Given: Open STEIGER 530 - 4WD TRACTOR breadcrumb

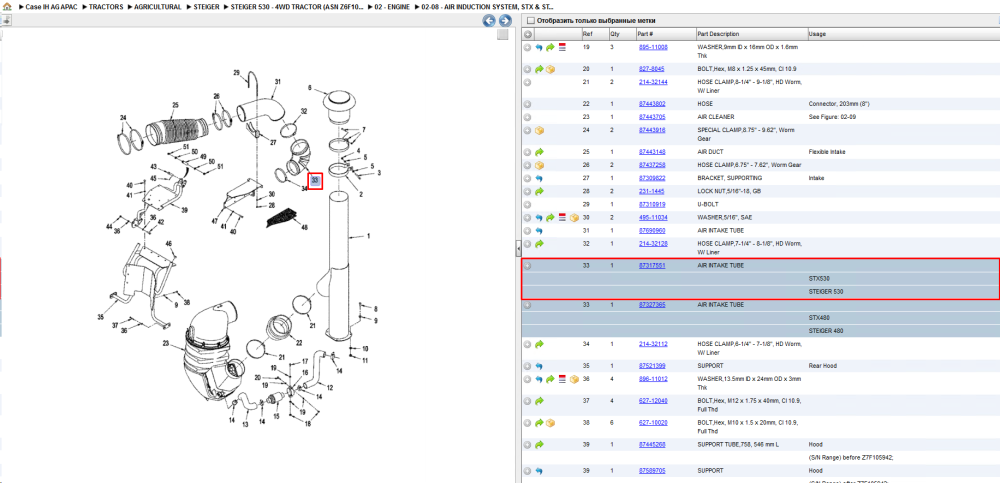Looking at the screenshot, I should point(298,7).
